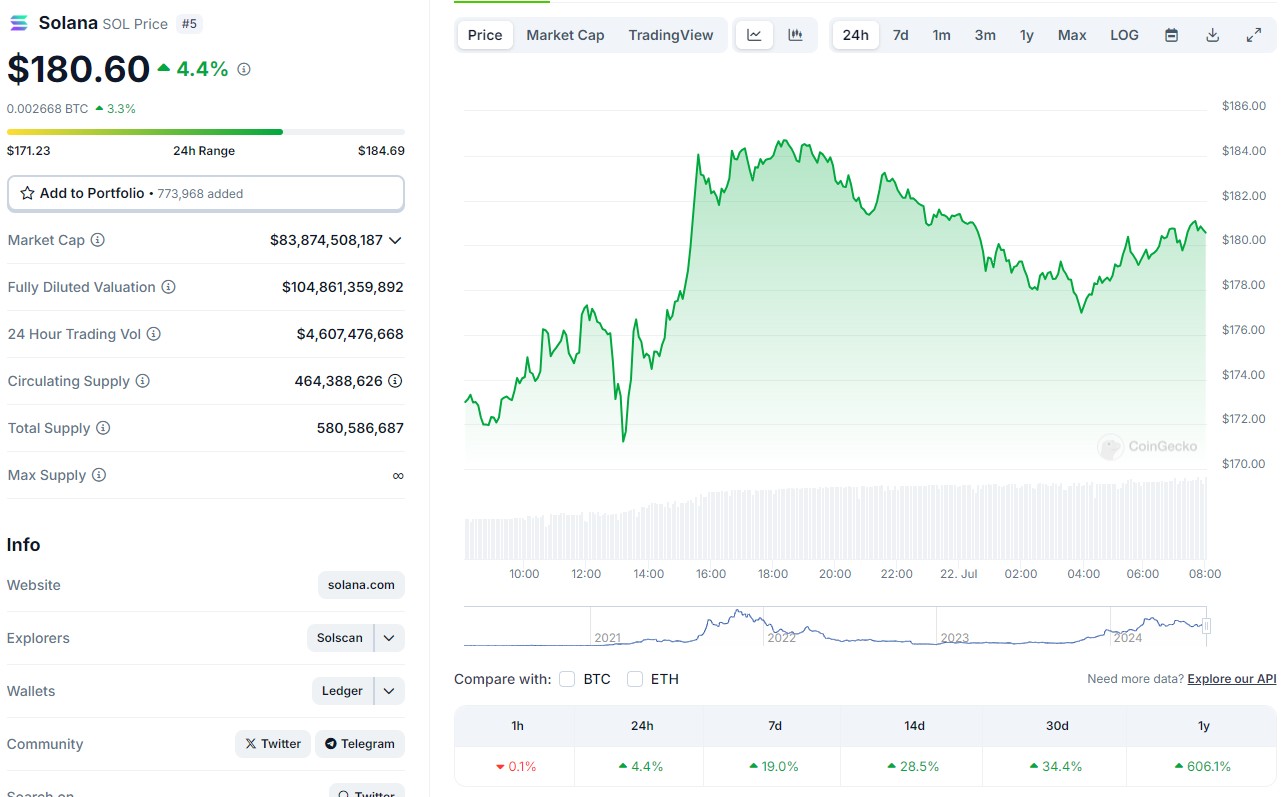Open the Ledger wallet button

tap(342, 691)
